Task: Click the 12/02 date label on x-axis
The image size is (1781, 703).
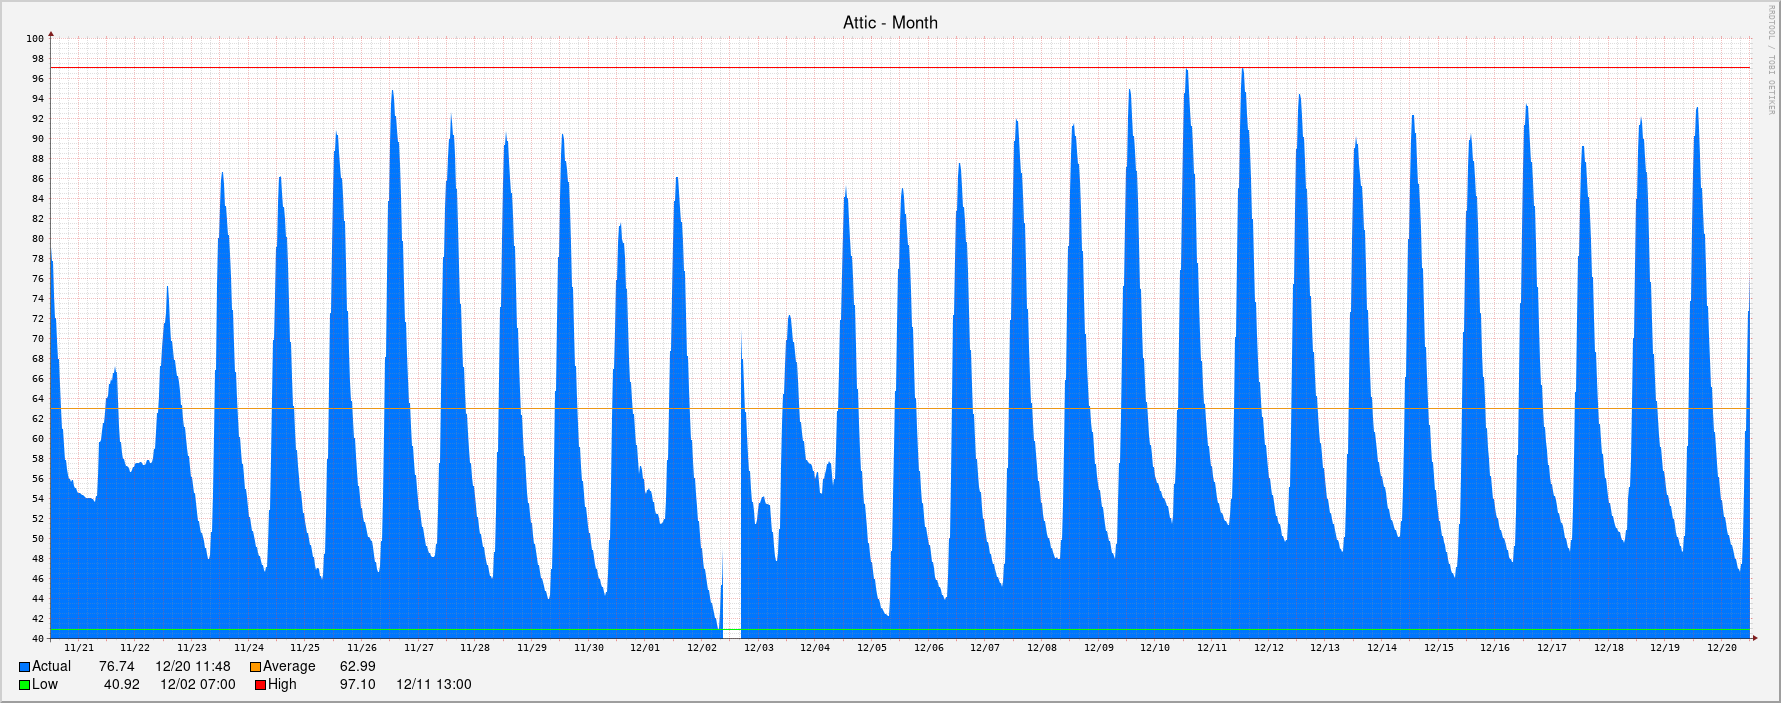Action: click(702, 648)
